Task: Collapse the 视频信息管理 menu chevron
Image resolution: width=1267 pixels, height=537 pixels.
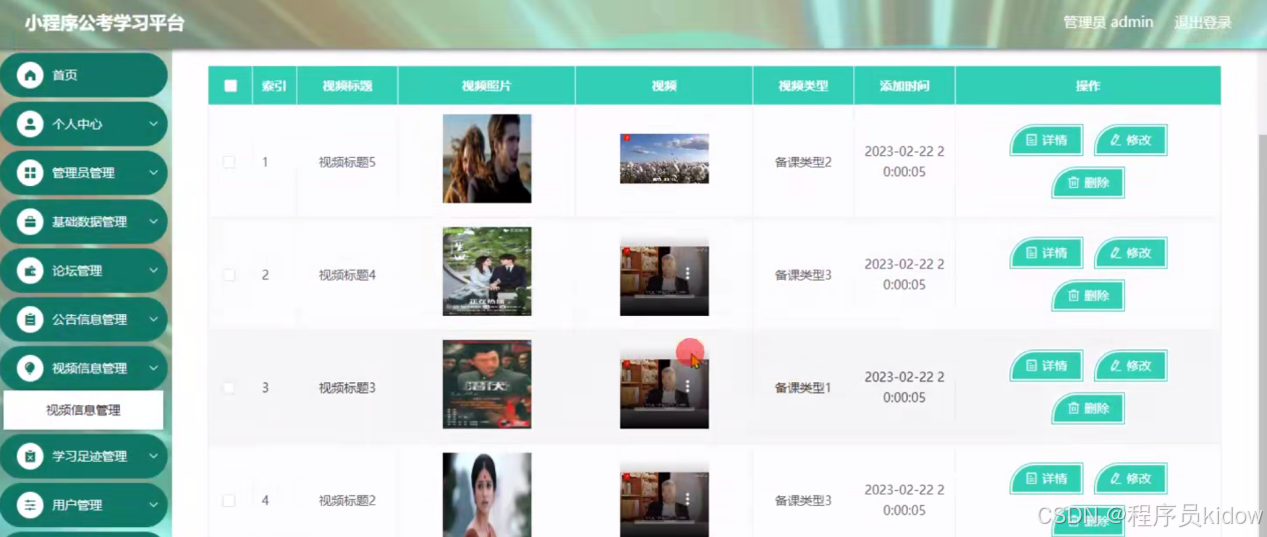Action: click(x=153, y=368)
